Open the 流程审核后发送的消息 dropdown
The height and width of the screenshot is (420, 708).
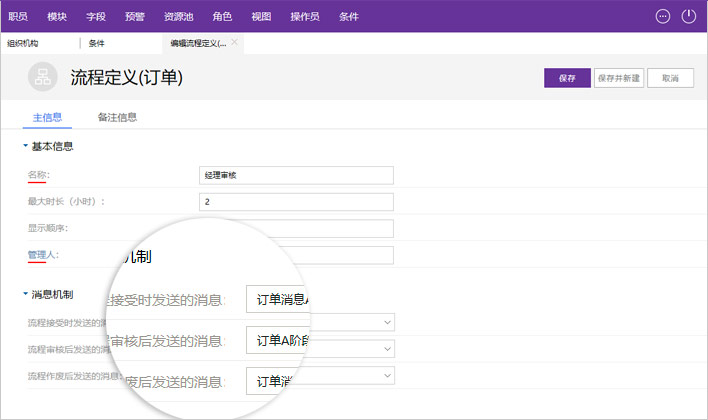pos(387,349)
